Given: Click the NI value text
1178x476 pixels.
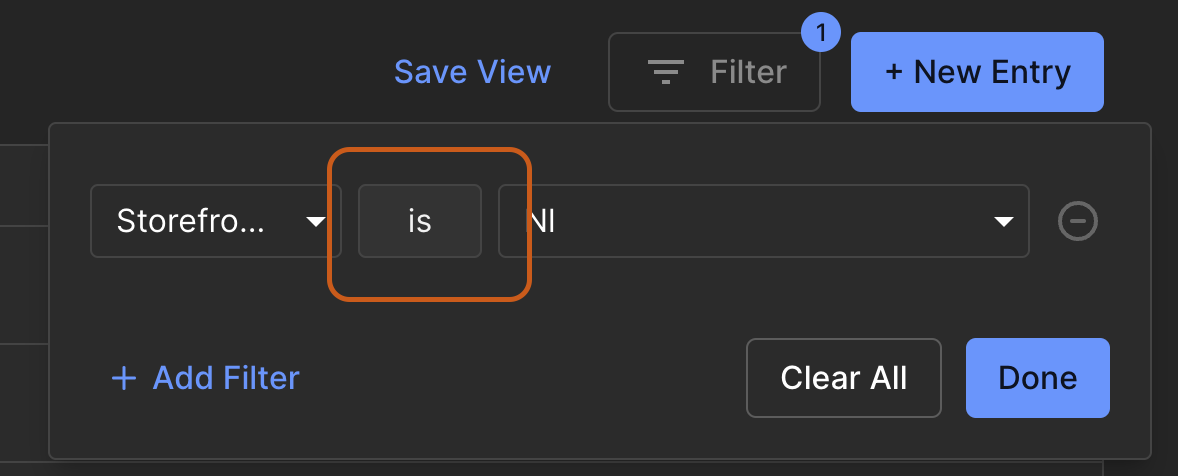Looking at the screenshot, I should (541, 221).
